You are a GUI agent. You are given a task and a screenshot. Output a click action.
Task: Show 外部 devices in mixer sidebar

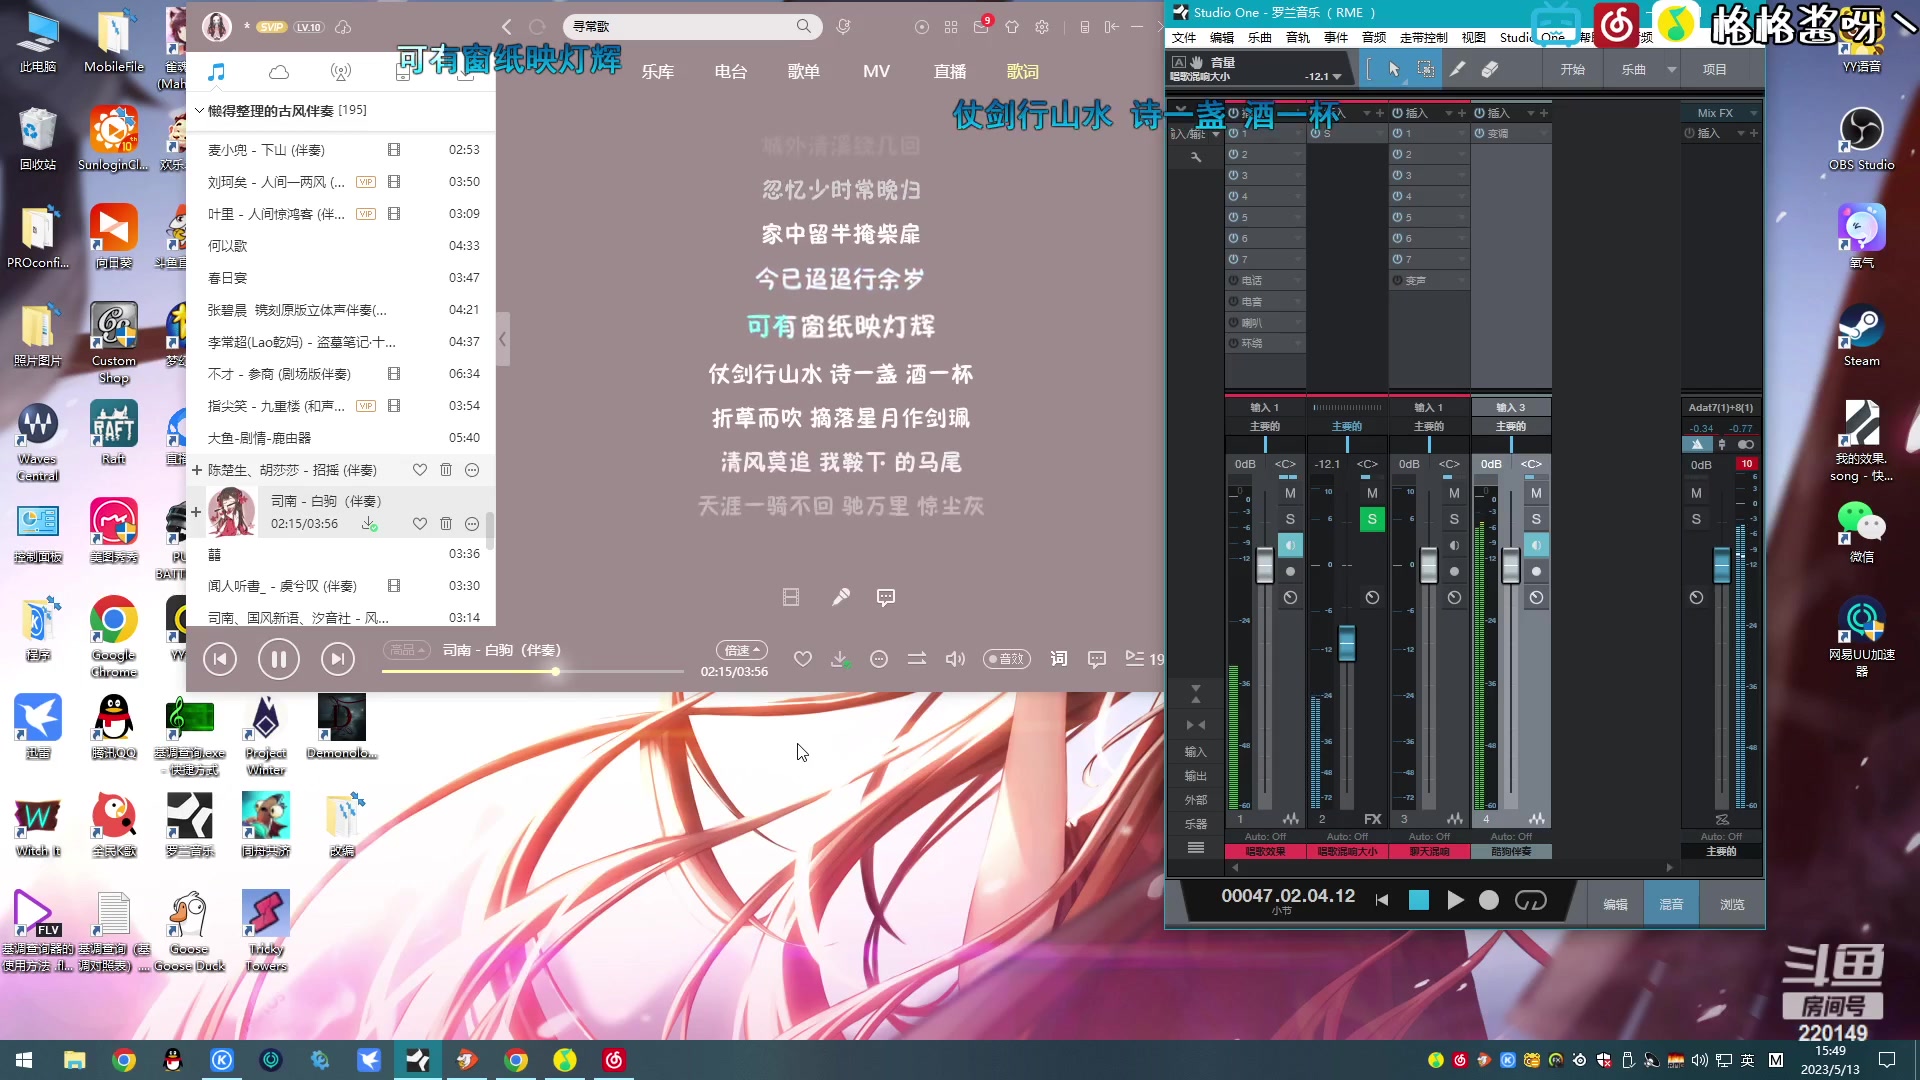click(x=1195, y=801)
